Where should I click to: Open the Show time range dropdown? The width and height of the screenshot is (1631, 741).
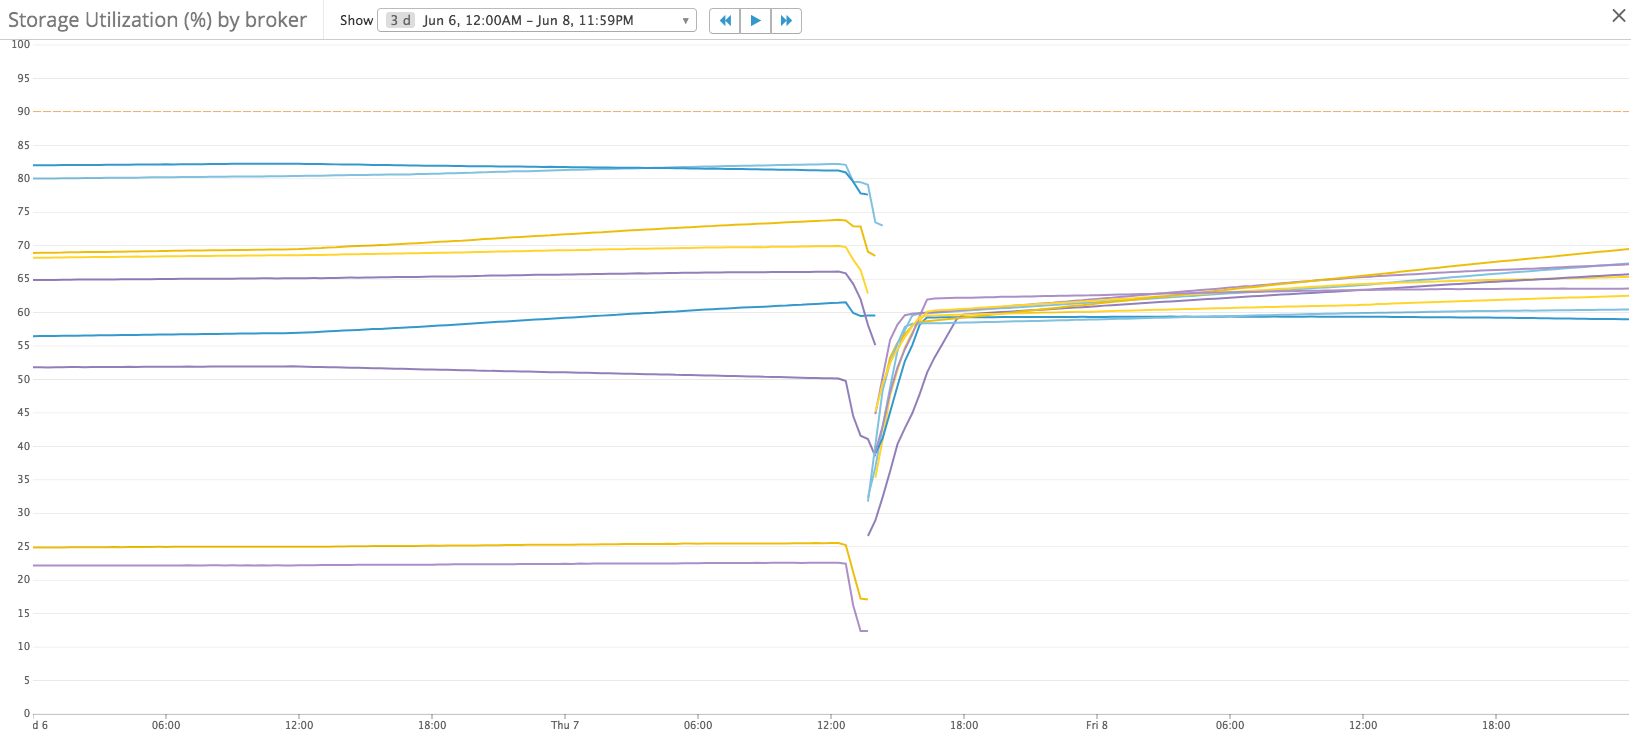click(536, 21)
